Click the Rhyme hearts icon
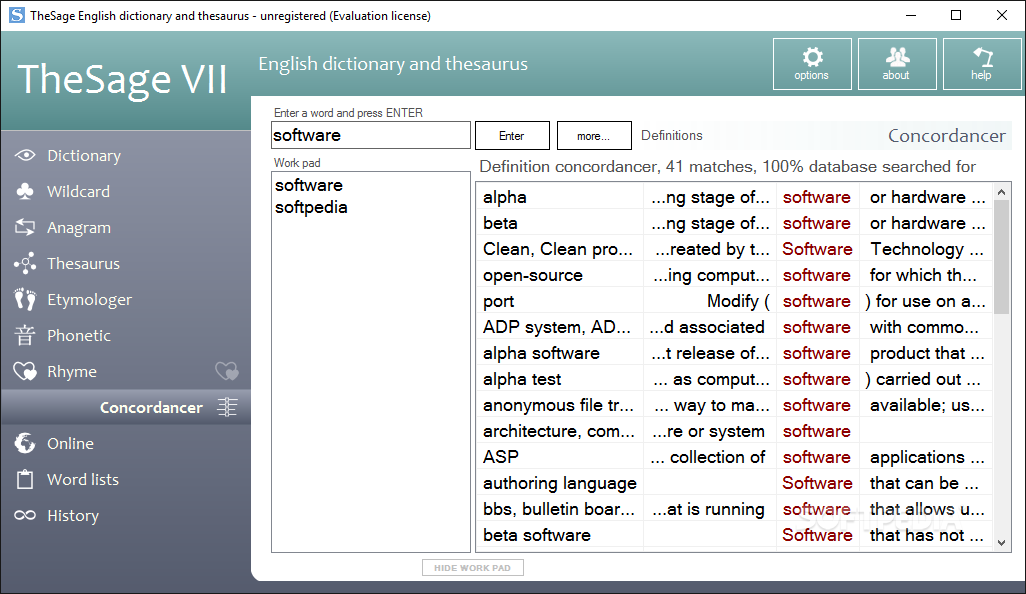1026x594 pixels. [25, 372]
